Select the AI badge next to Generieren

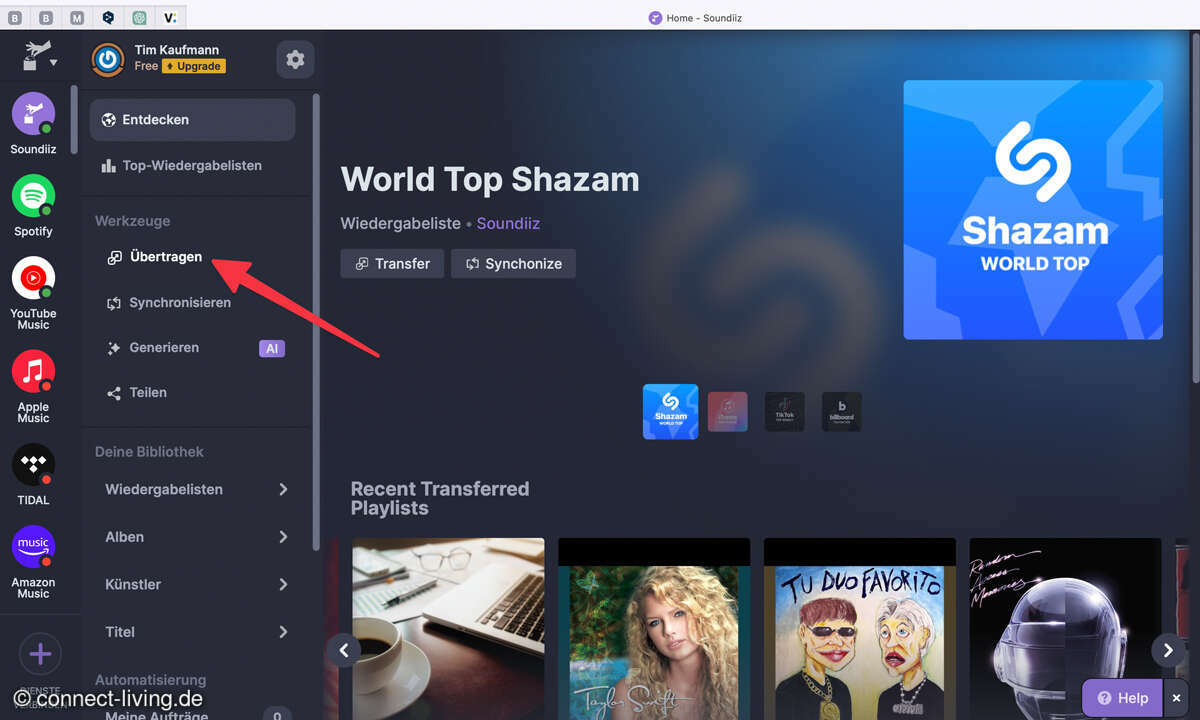point(272,348)
